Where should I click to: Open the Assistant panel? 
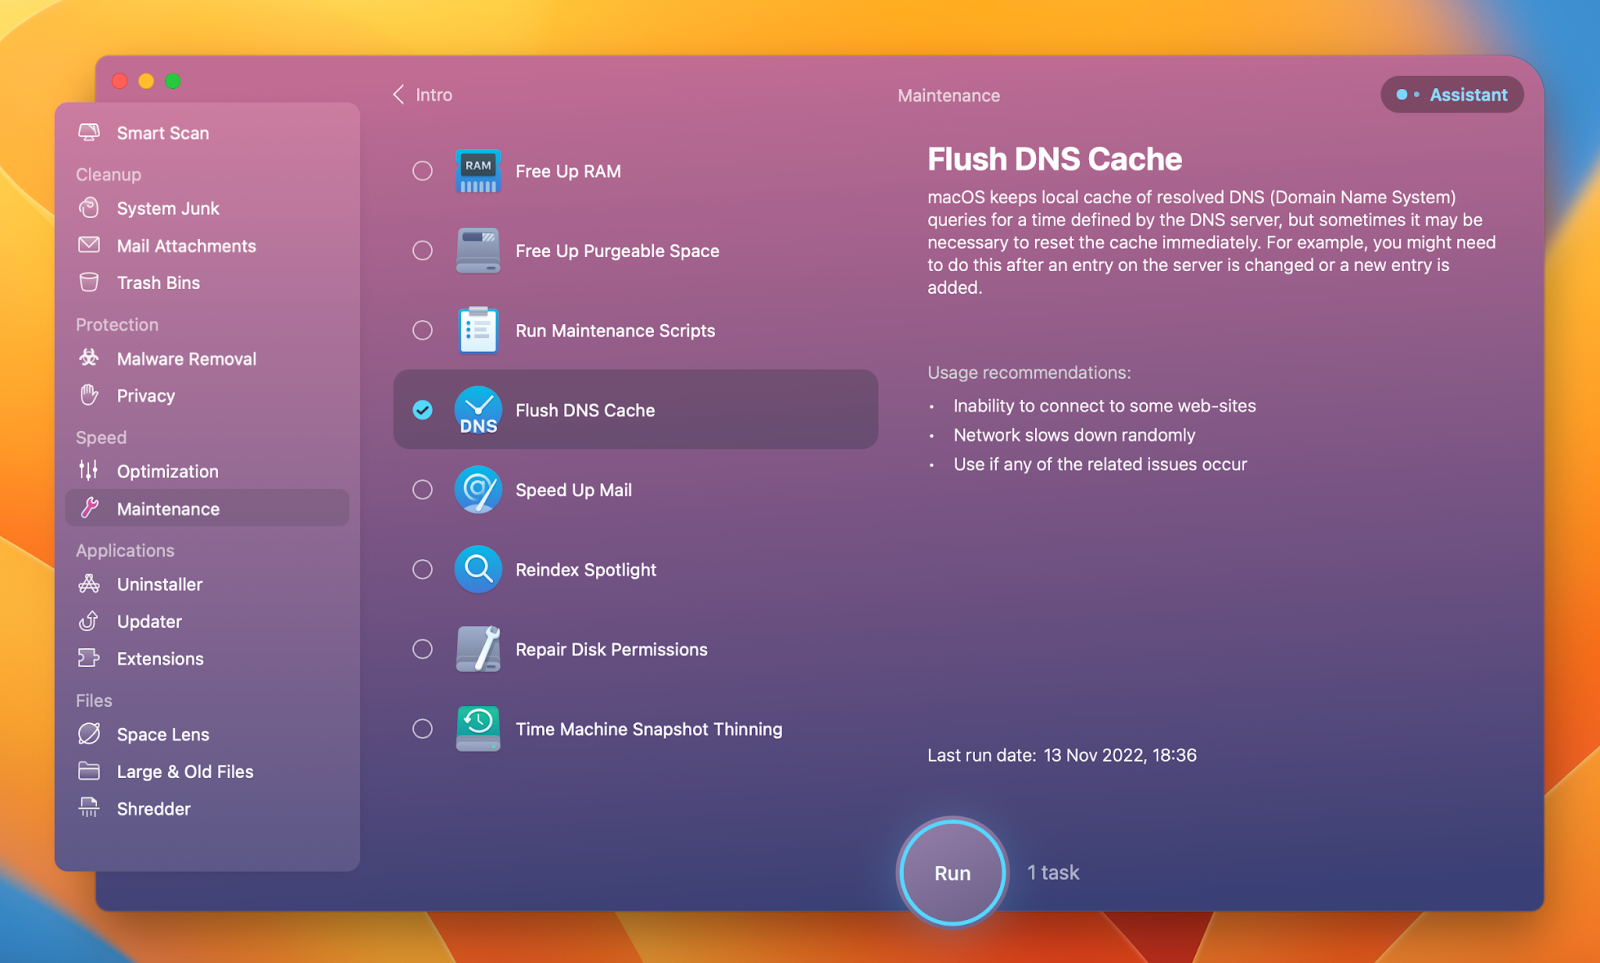tap(1451, 94)
